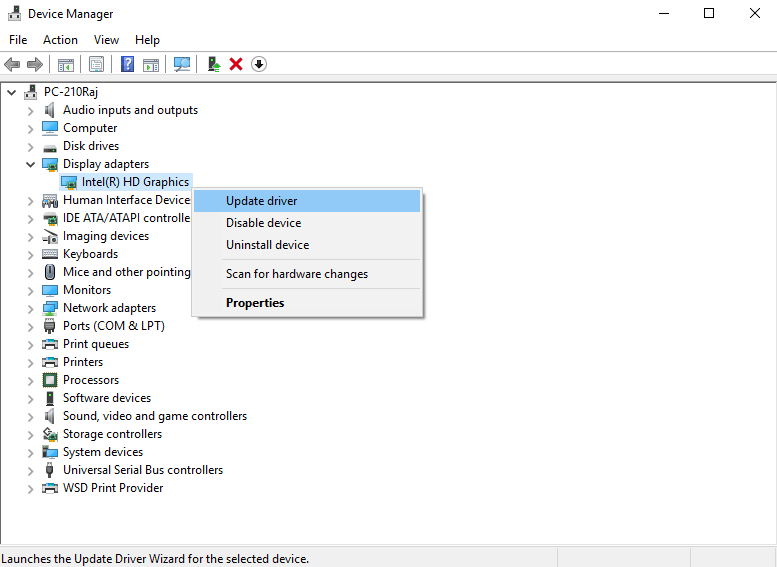This screenshot has width=777, height=567.
Task: Expand the Print queues chevron
Action: (x=31, y=344)
